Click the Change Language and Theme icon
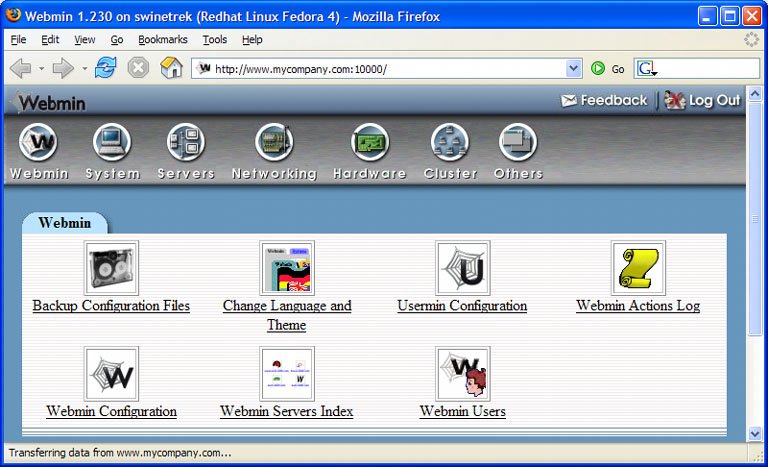 coord(287,268)
